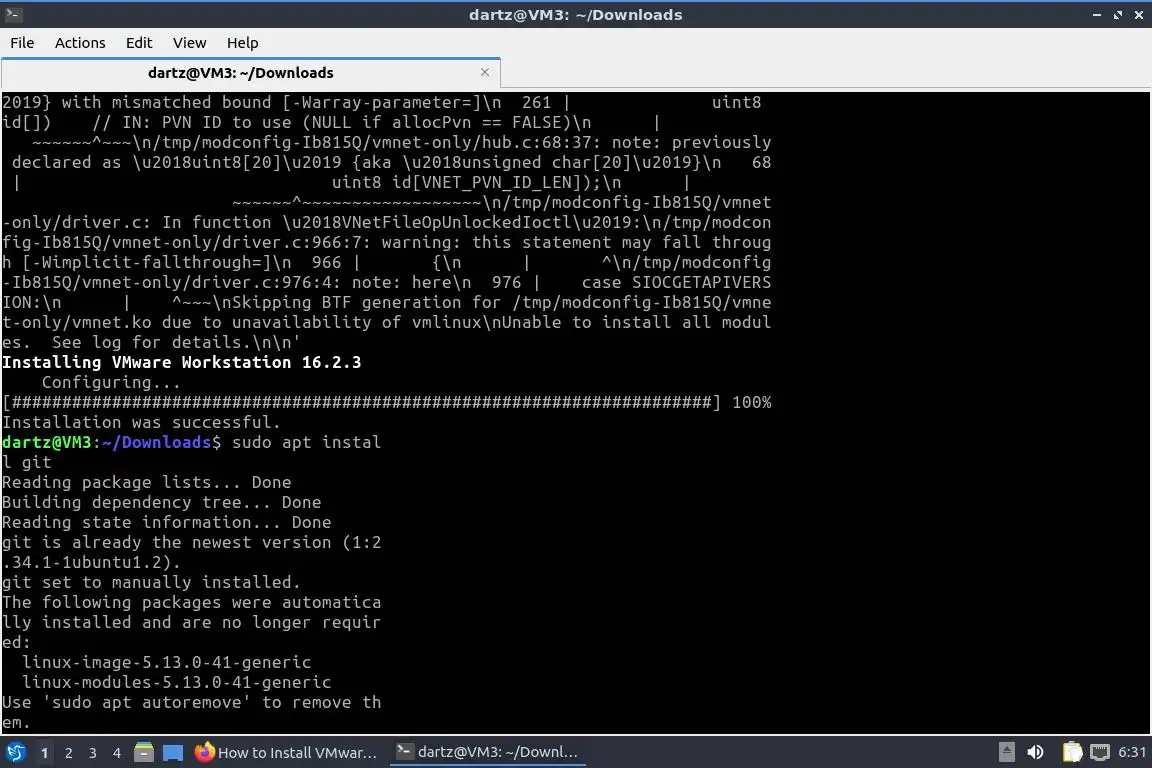Switch to dartz@VM3 terminal taskbar entry
The width and height of the screenshot is (1152, 768).
click(x=488, y=752)
